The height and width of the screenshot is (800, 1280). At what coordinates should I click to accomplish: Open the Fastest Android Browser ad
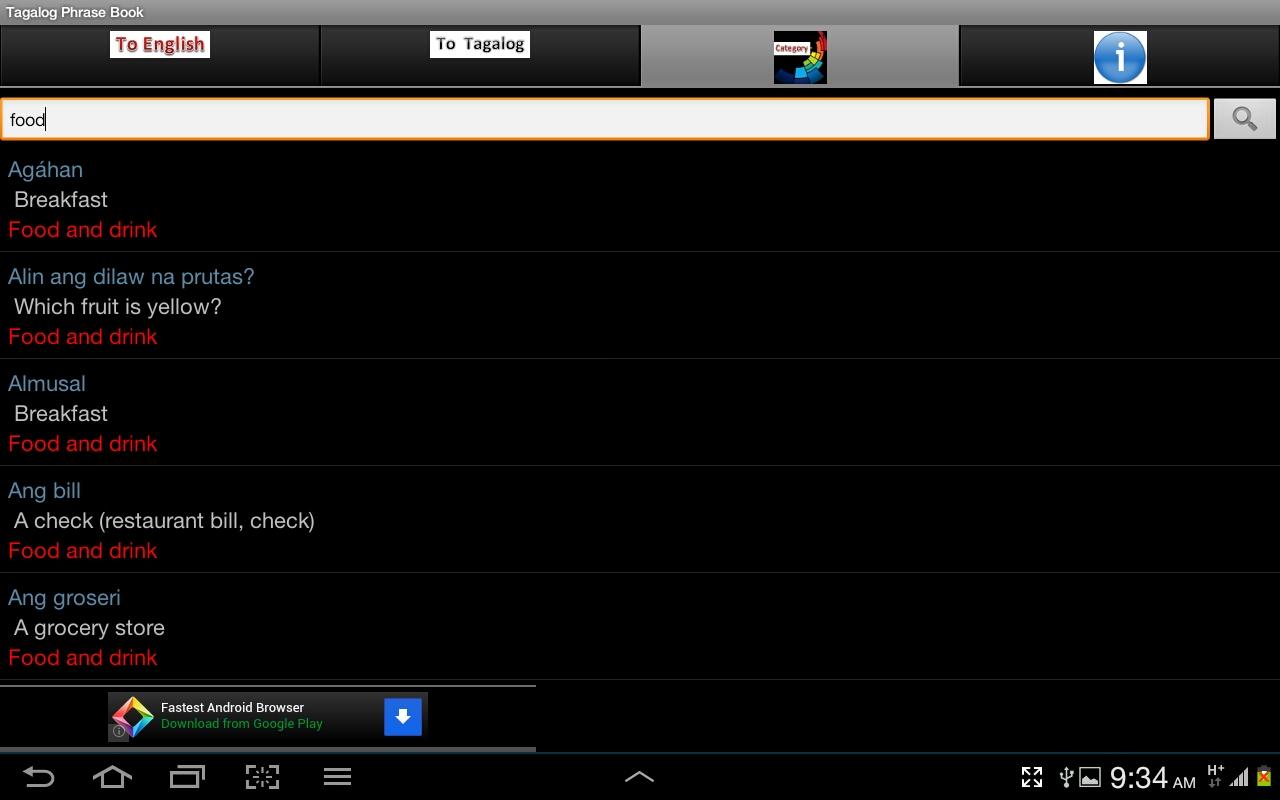coord(268,716)
